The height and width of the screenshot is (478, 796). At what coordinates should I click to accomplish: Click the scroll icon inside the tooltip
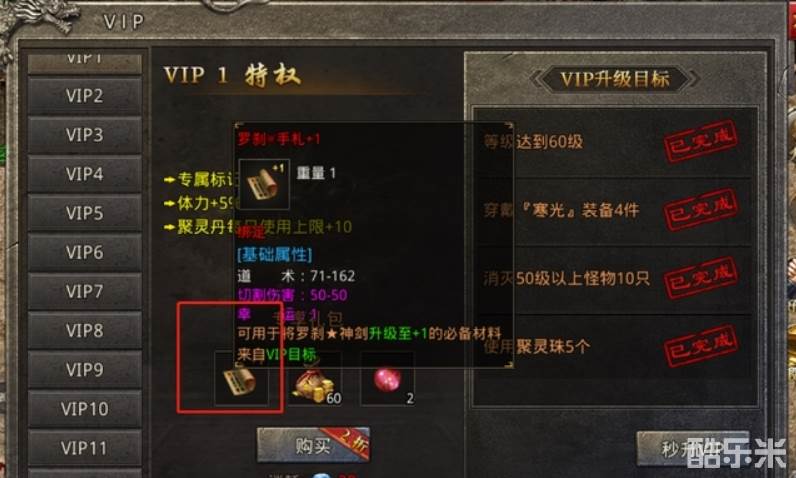tap(264, 184)
